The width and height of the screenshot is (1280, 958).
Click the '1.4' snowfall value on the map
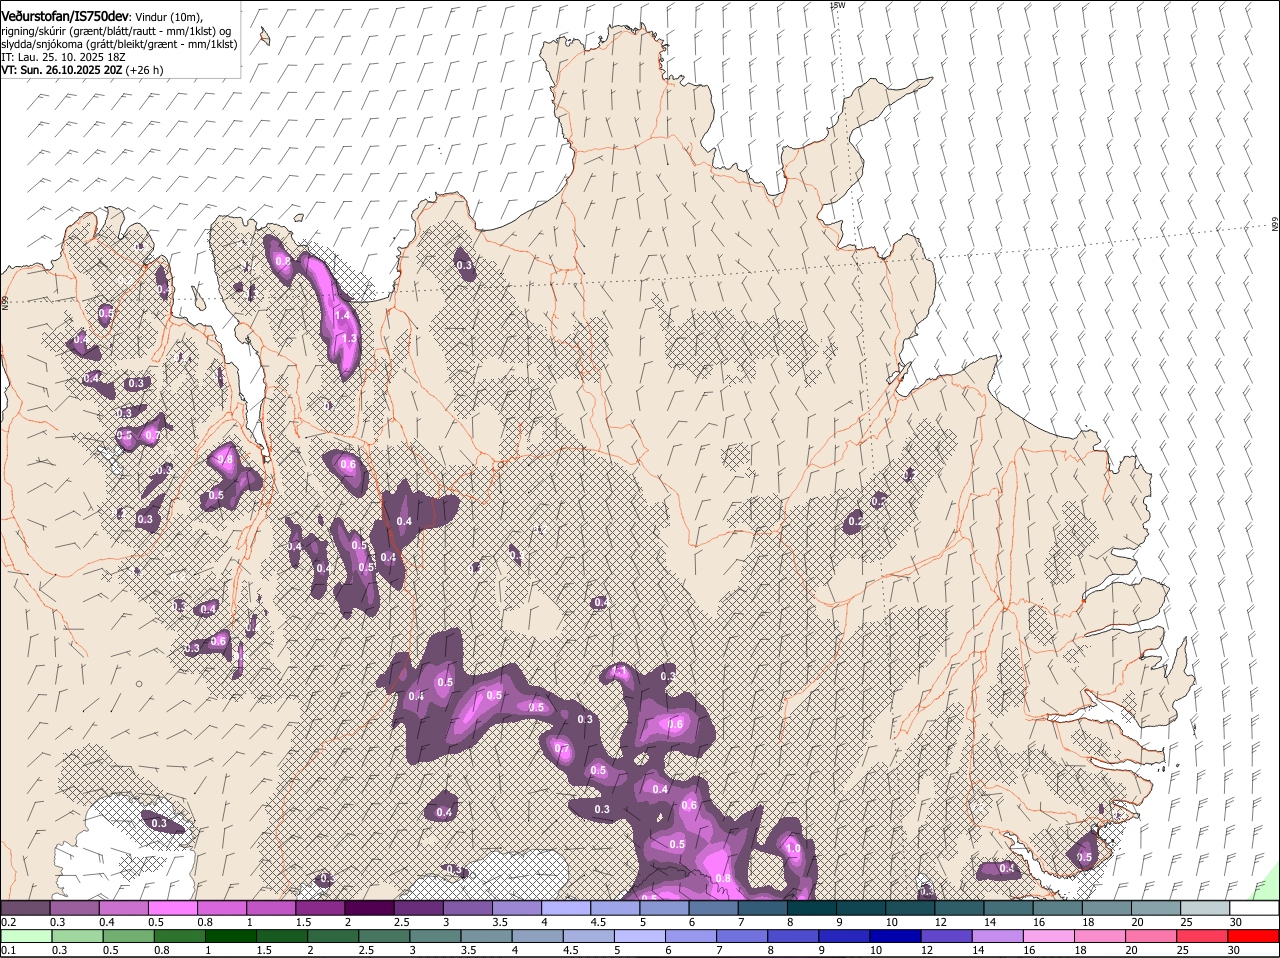[x=342, y=315]
